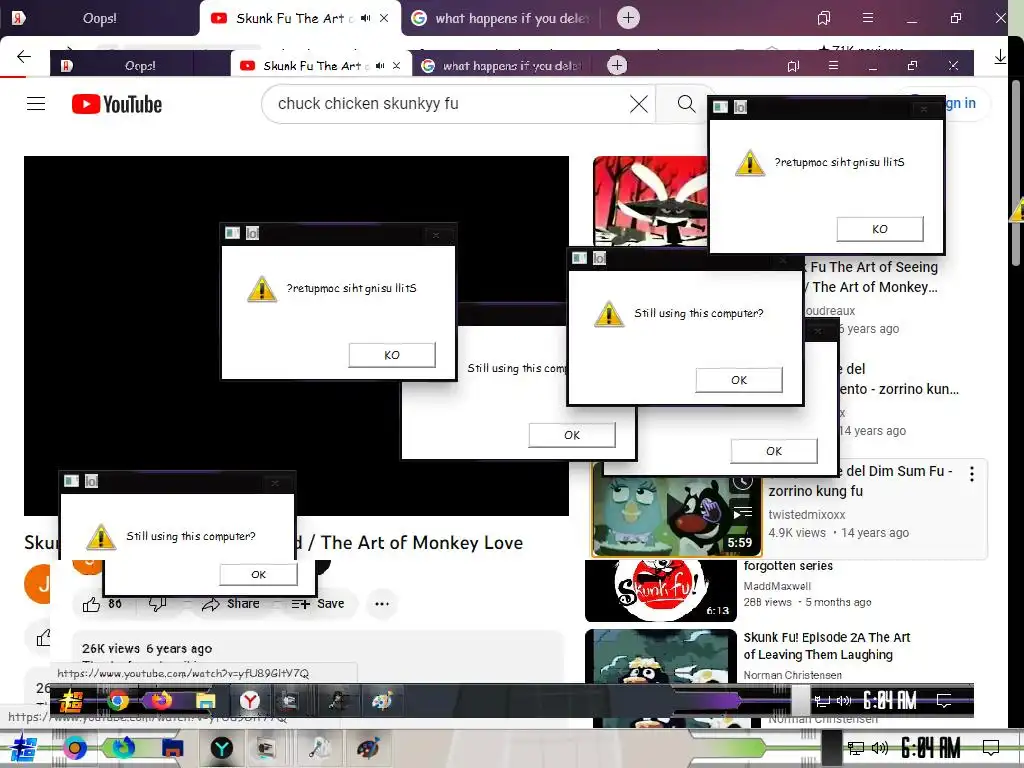Open the YouTube hamburger guide menu

[36, 104]
